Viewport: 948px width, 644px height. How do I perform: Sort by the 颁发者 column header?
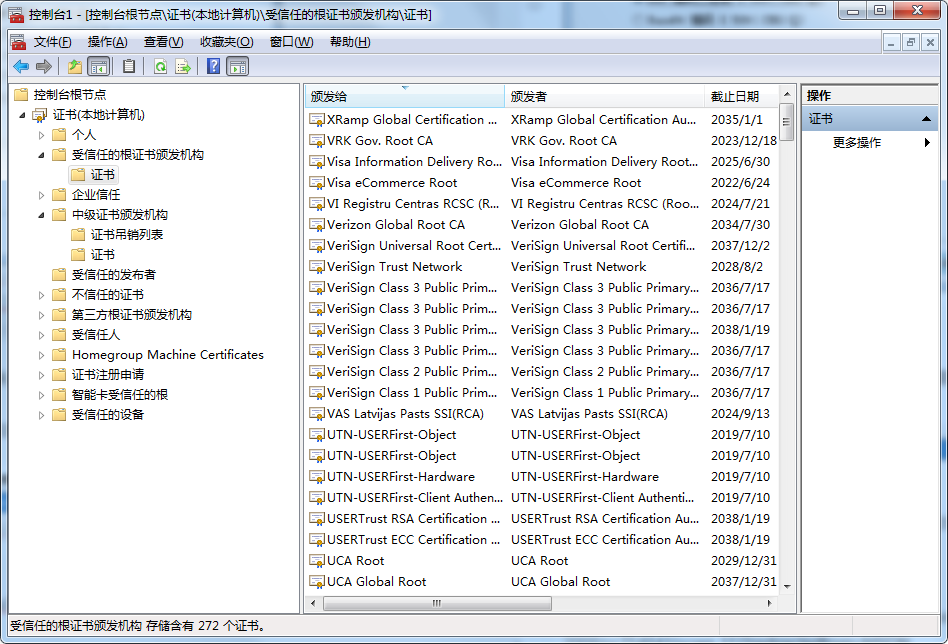click(604, 97)
